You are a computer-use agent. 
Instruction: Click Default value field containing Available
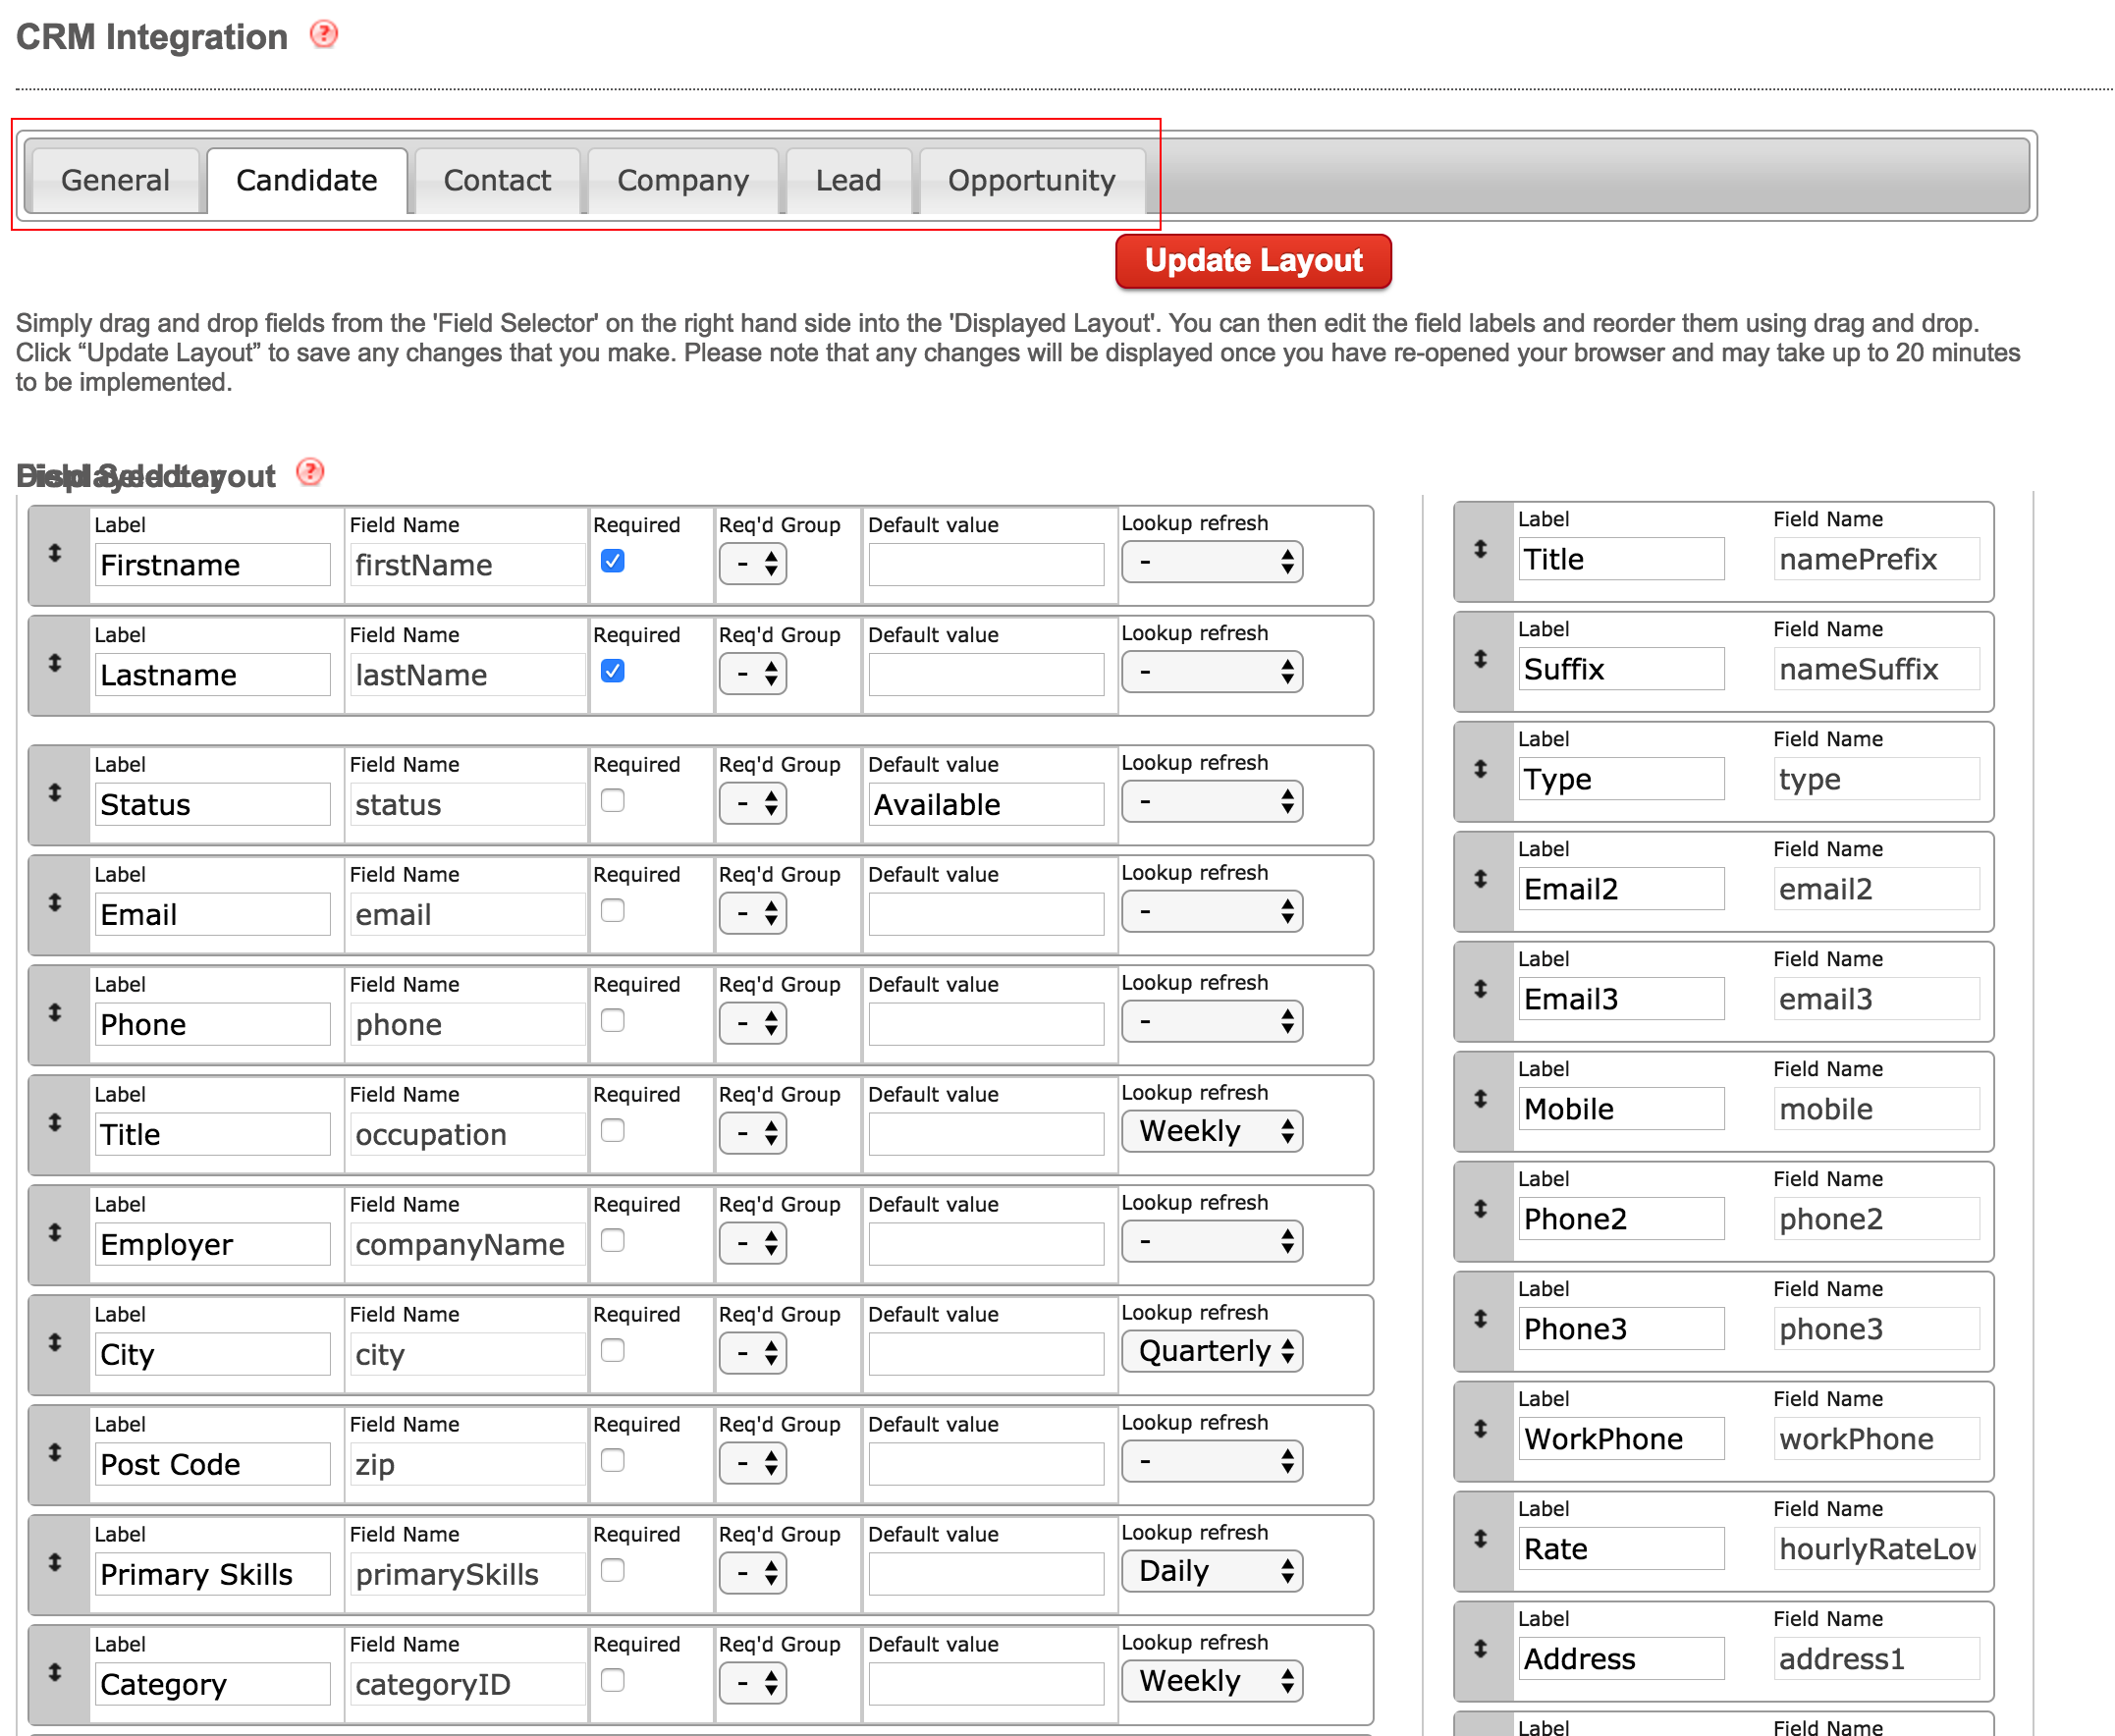[x=985, y=805]
